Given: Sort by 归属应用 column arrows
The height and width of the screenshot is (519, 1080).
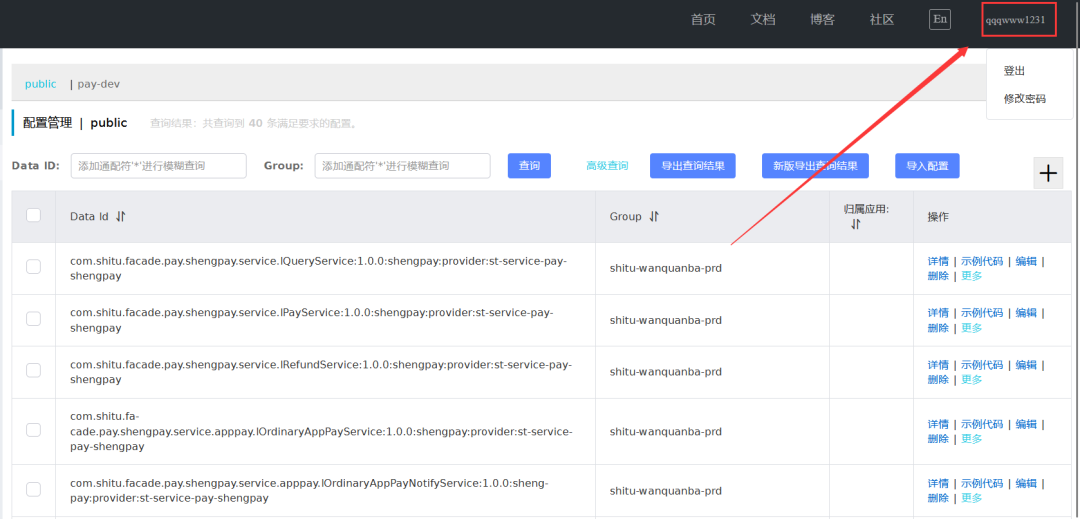Looking at the screenshot, I should [x=855, y=224].
